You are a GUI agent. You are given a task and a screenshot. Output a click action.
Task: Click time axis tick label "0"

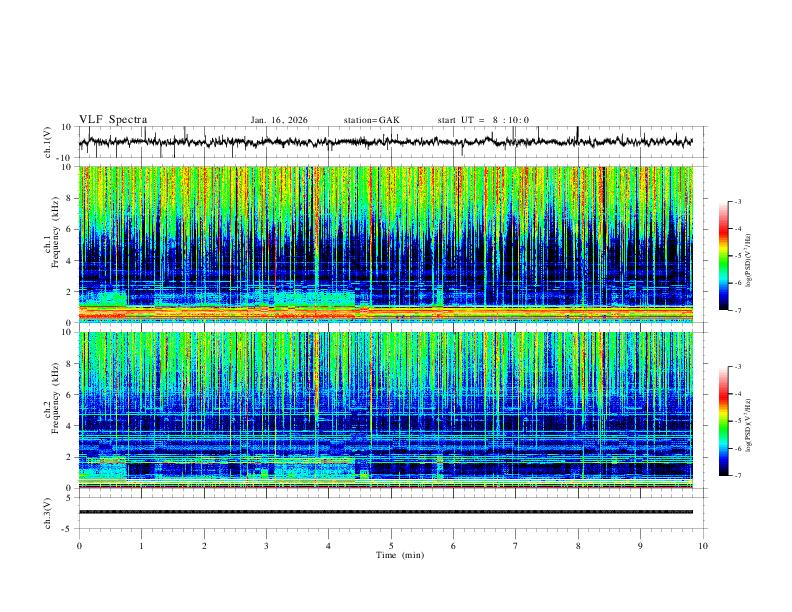79,546
